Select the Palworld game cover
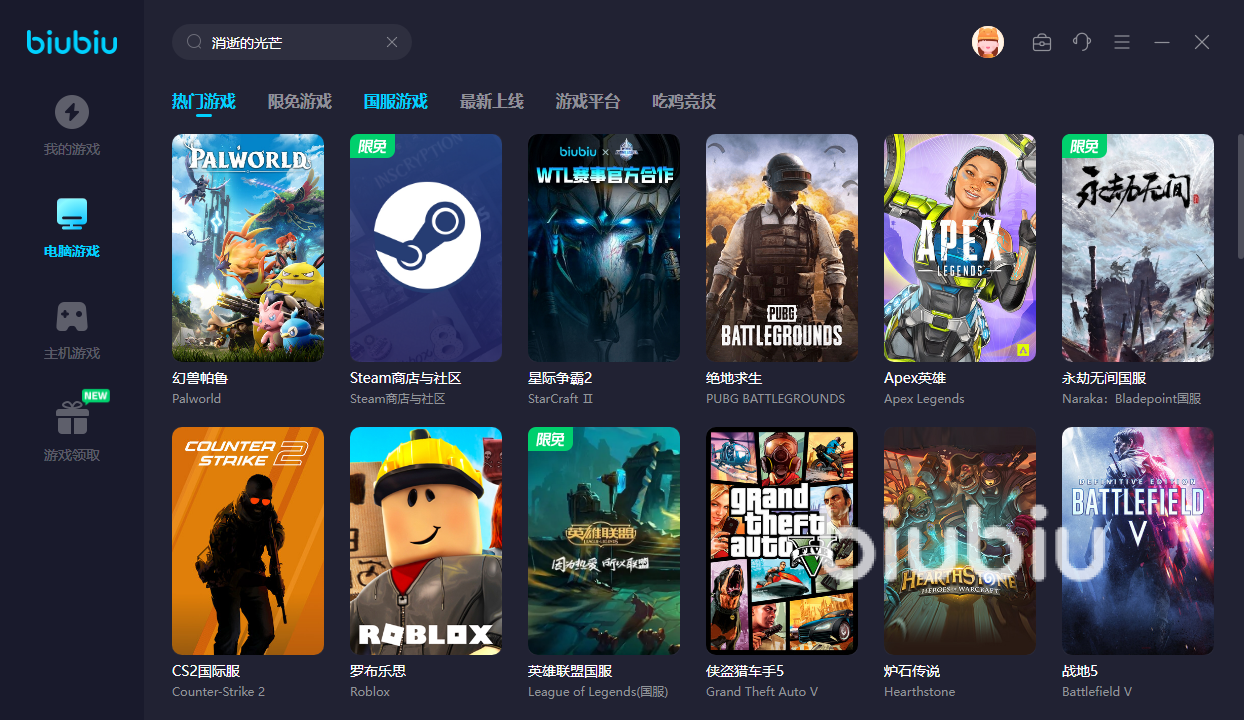This screenshot has height=720, width=1244. (248, 248)
